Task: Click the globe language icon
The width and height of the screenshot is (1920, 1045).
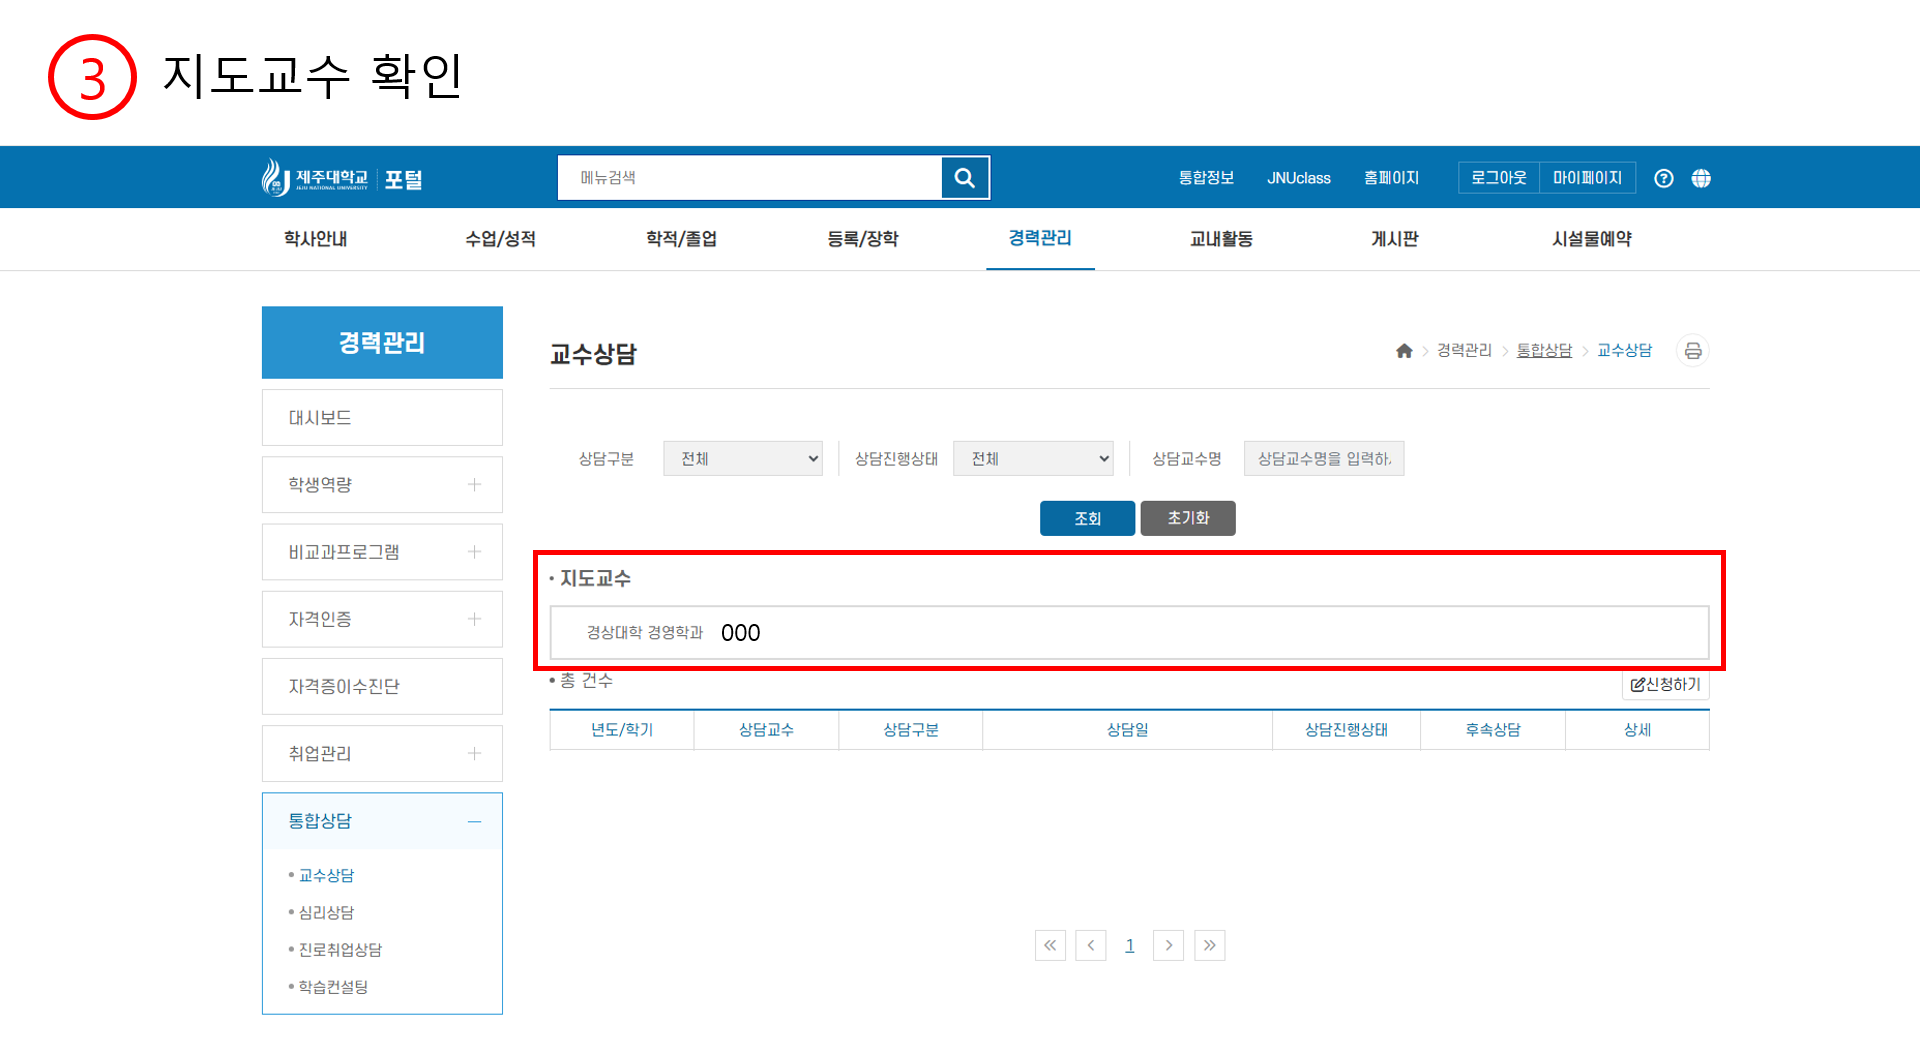Action: click(1701, 177)
